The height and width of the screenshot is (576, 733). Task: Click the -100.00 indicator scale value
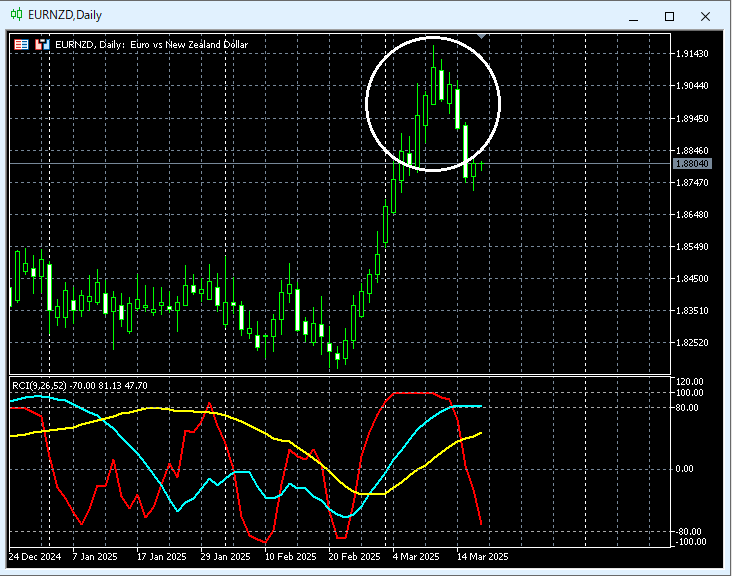click(x=690, y=542)
